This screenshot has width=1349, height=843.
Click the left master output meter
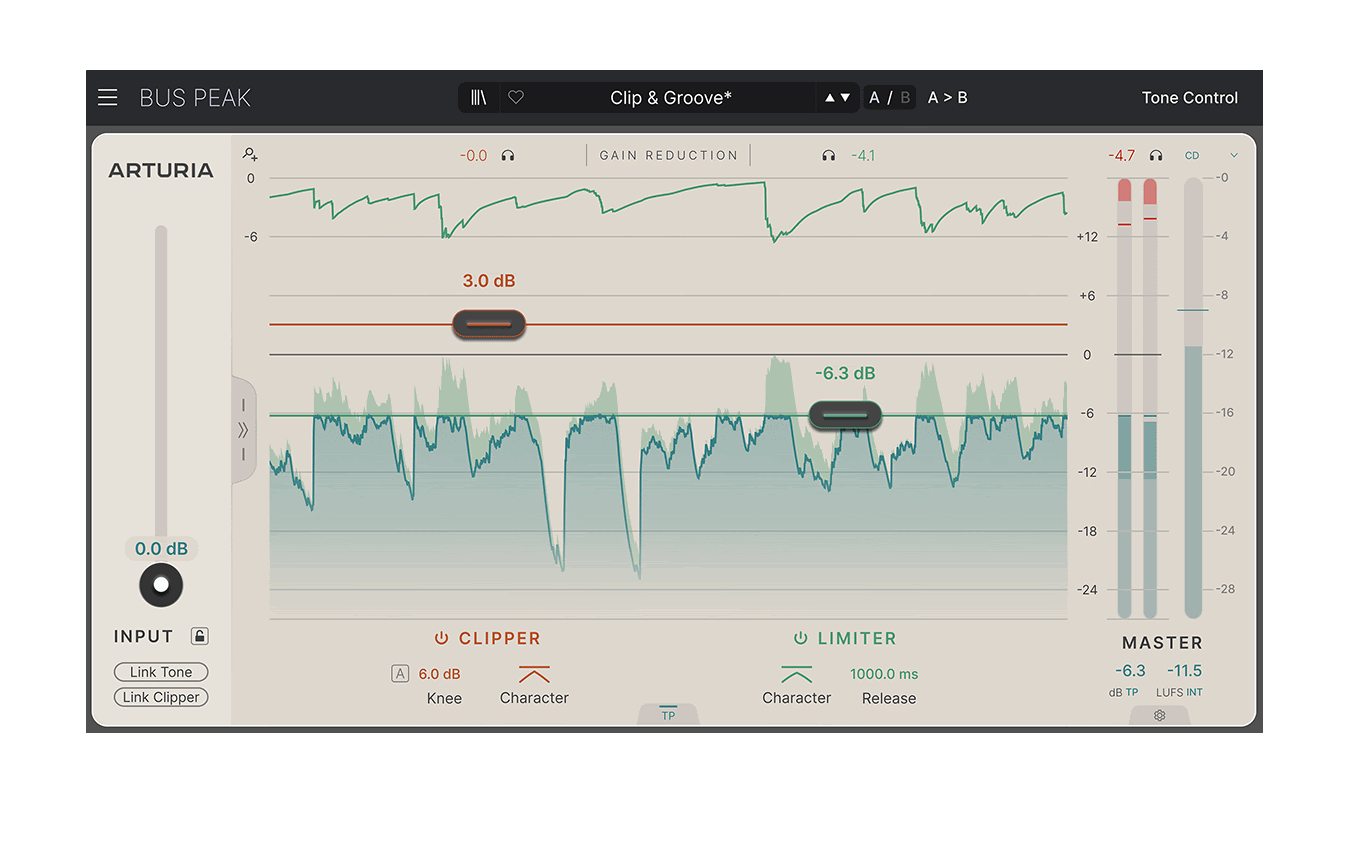point(1125,398)
